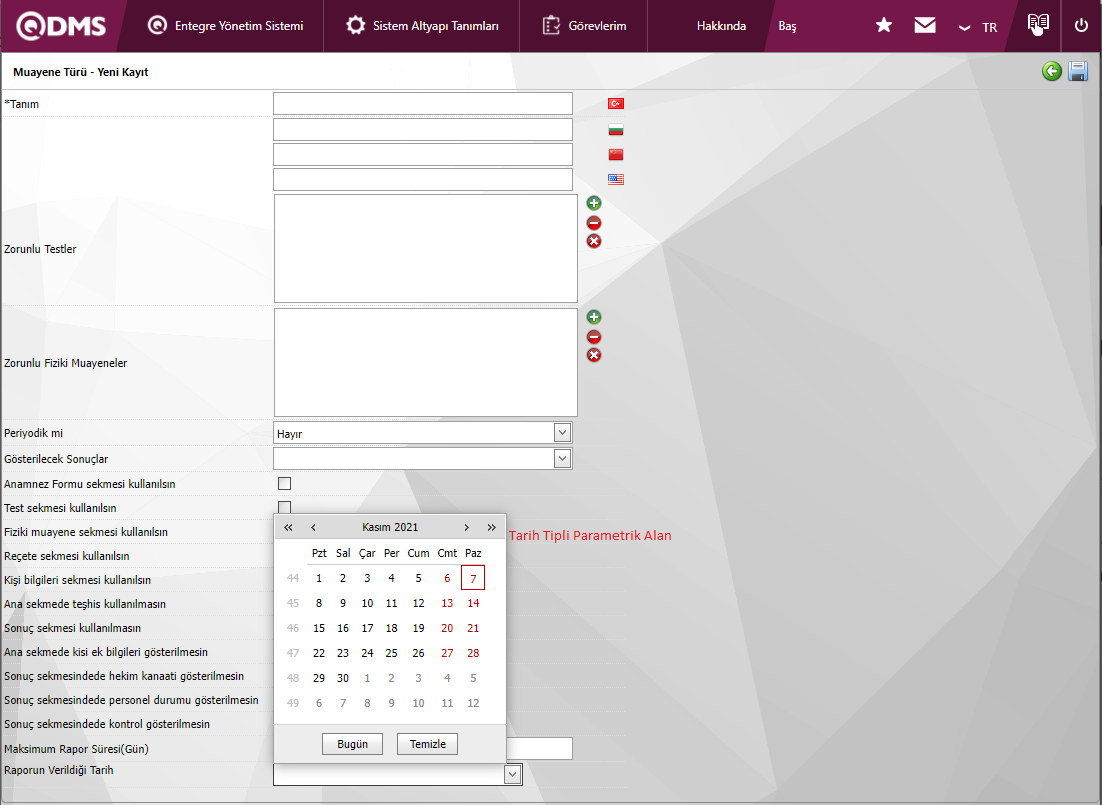Click the Bulgarian flag icon
The height and width of the screenshot is (805, 1102).
click(x=616, y=129)
